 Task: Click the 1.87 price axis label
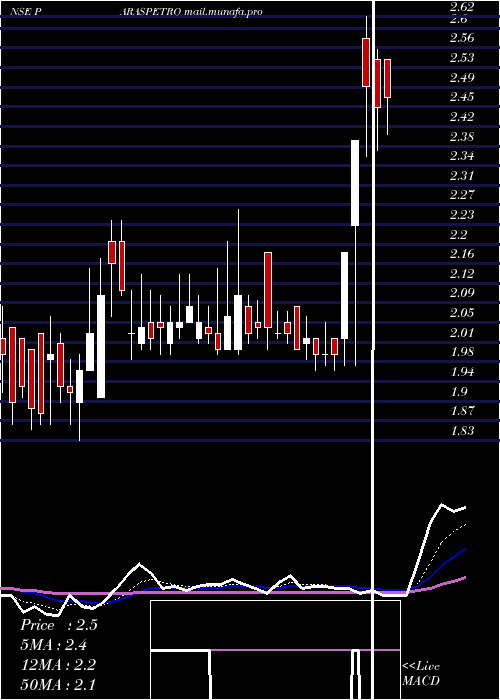pyautogui.click(x=462, y=411)
